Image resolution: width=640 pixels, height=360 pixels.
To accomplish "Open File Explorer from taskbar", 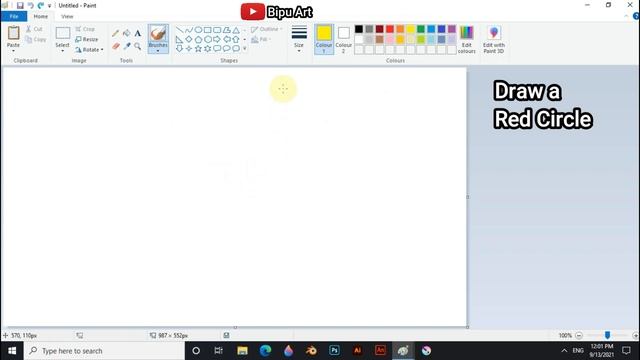I will pyautogui.click(x=242, y=351).
